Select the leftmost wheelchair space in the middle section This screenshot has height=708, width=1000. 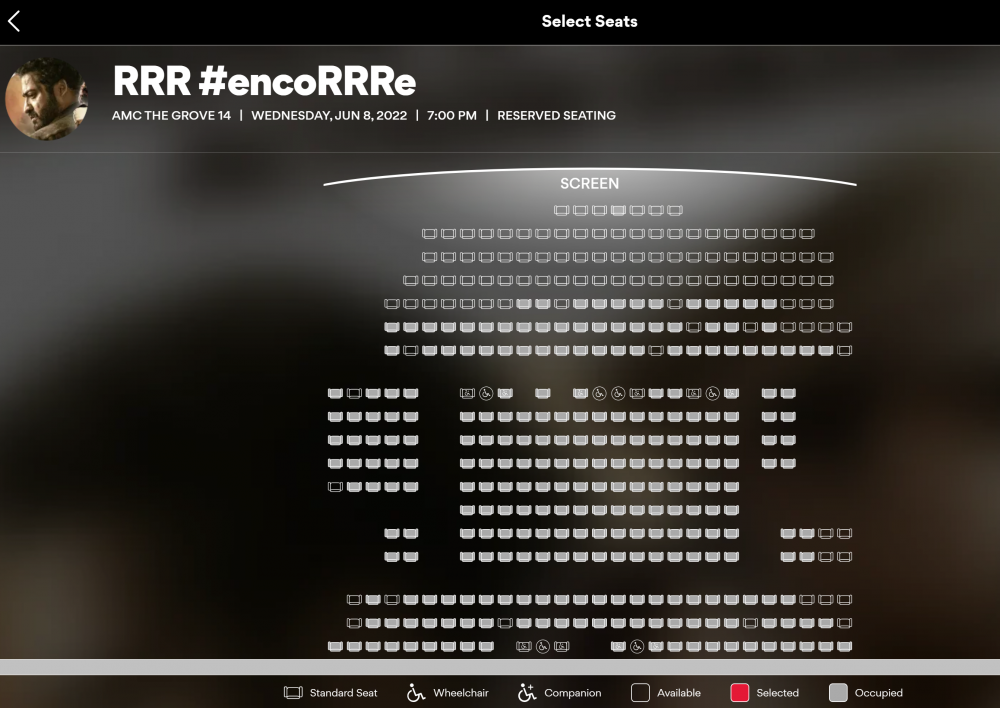pos(486,394)
